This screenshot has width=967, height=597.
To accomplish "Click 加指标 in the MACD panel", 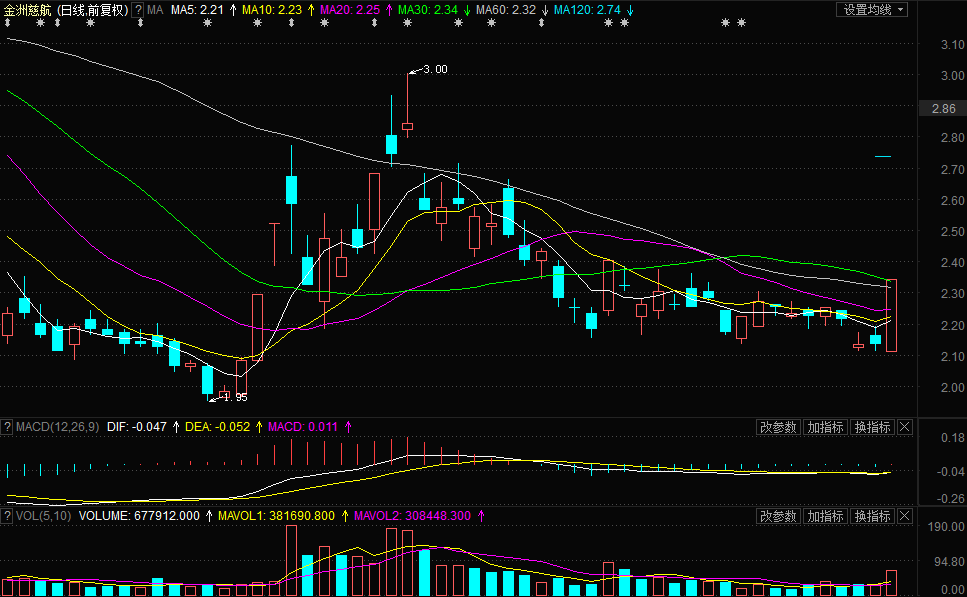I will coord(826,427).
